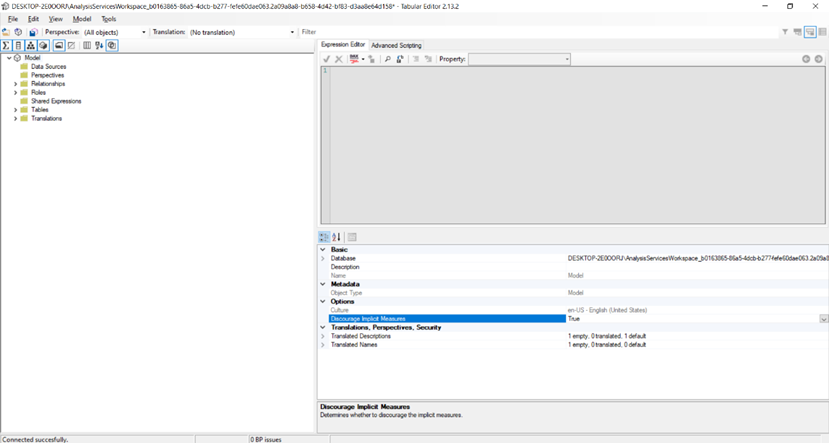This screenshot has width=829, height=443.
Task: Navigate forward arrow in expression editor
Action: (818, 59)
